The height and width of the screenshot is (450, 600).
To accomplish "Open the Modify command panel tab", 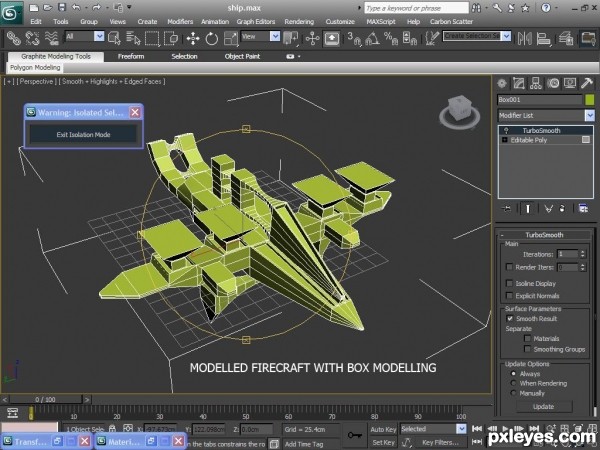I will coord(518,83).
